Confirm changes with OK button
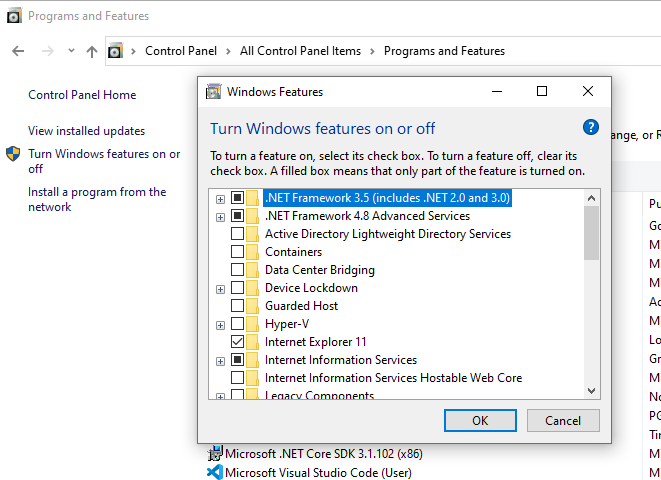Screen dimensions: 661x480 480,421
